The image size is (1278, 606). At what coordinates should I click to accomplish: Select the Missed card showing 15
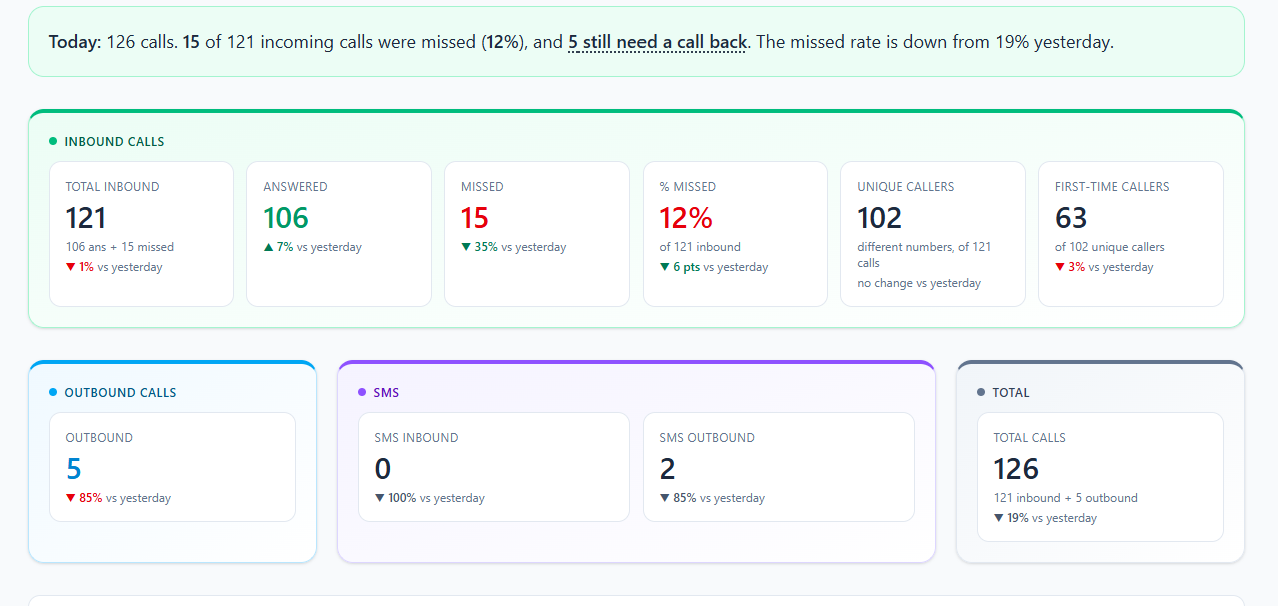point(537,234)
